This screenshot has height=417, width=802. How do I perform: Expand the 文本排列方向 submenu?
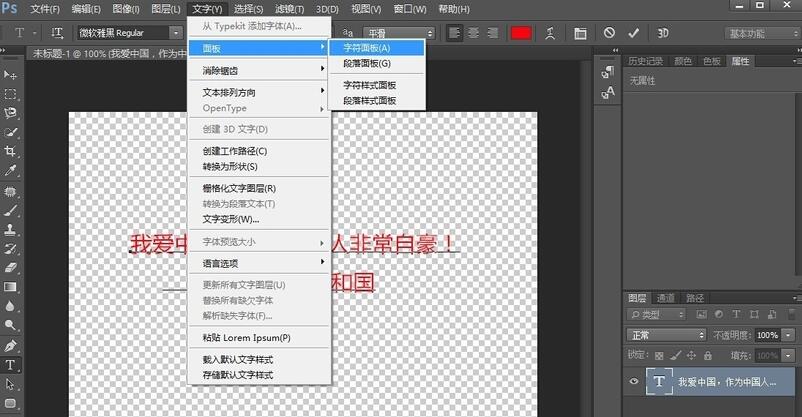[x=260, y=92]
